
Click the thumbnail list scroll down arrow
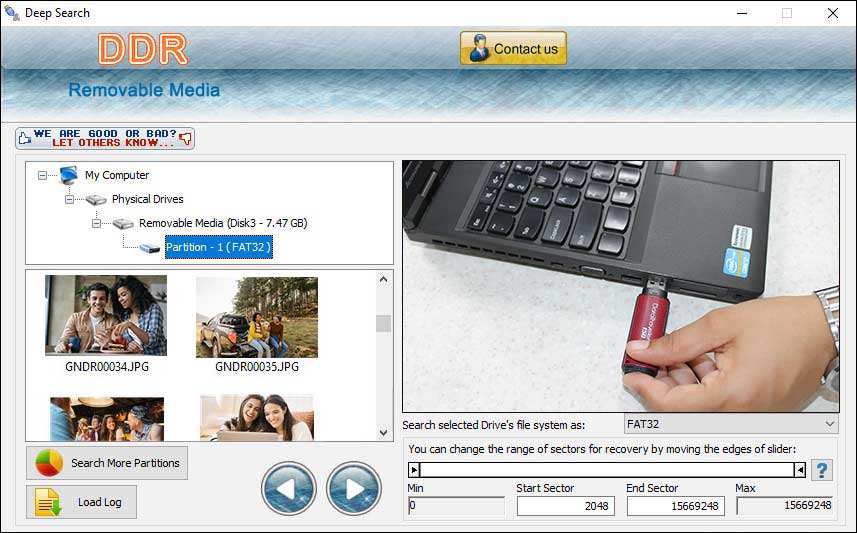pos(384,432)
